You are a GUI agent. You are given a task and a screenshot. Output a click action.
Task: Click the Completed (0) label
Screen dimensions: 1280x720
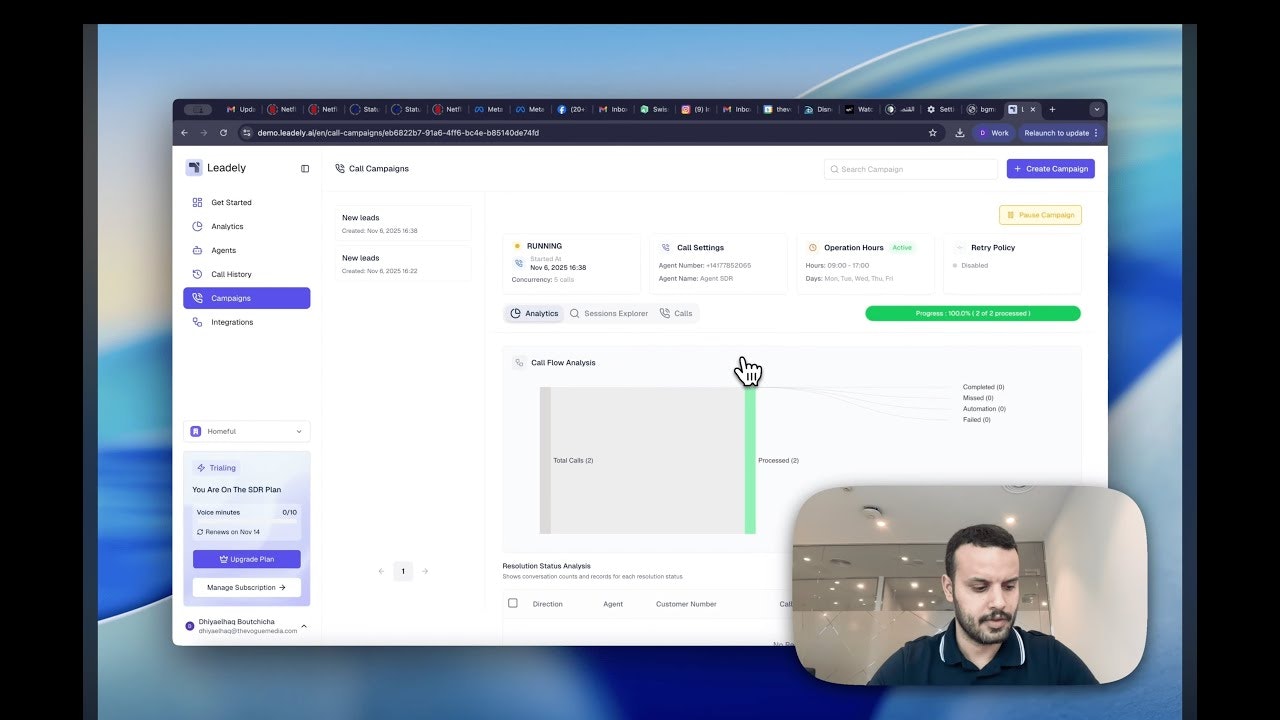click(x=984, y=387)
